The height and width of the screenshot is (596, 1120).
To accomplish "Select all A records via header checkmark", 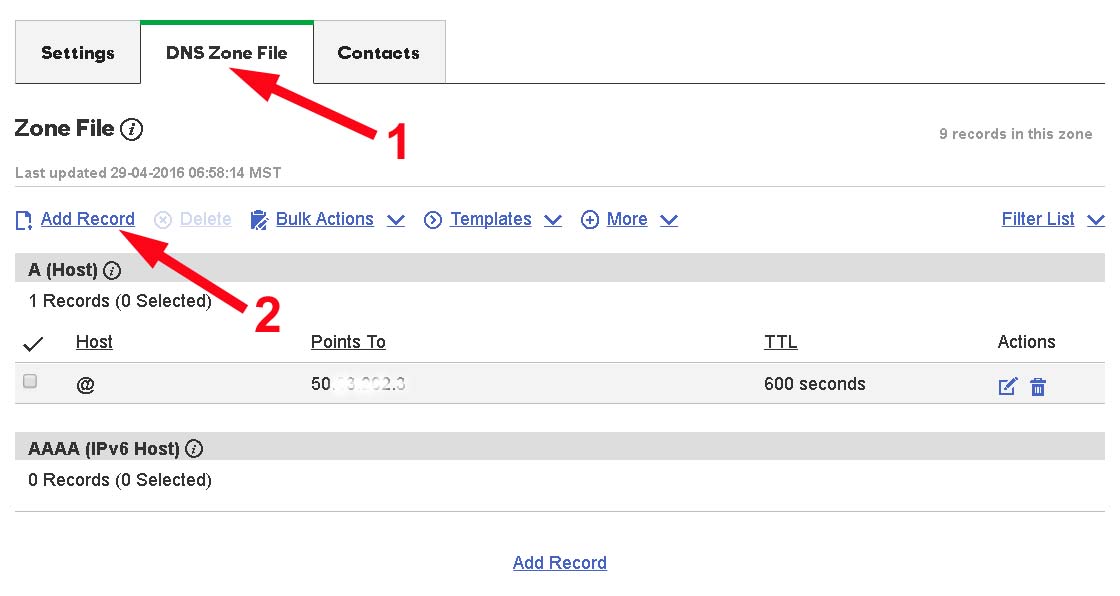I will click(x=33, y=344).
